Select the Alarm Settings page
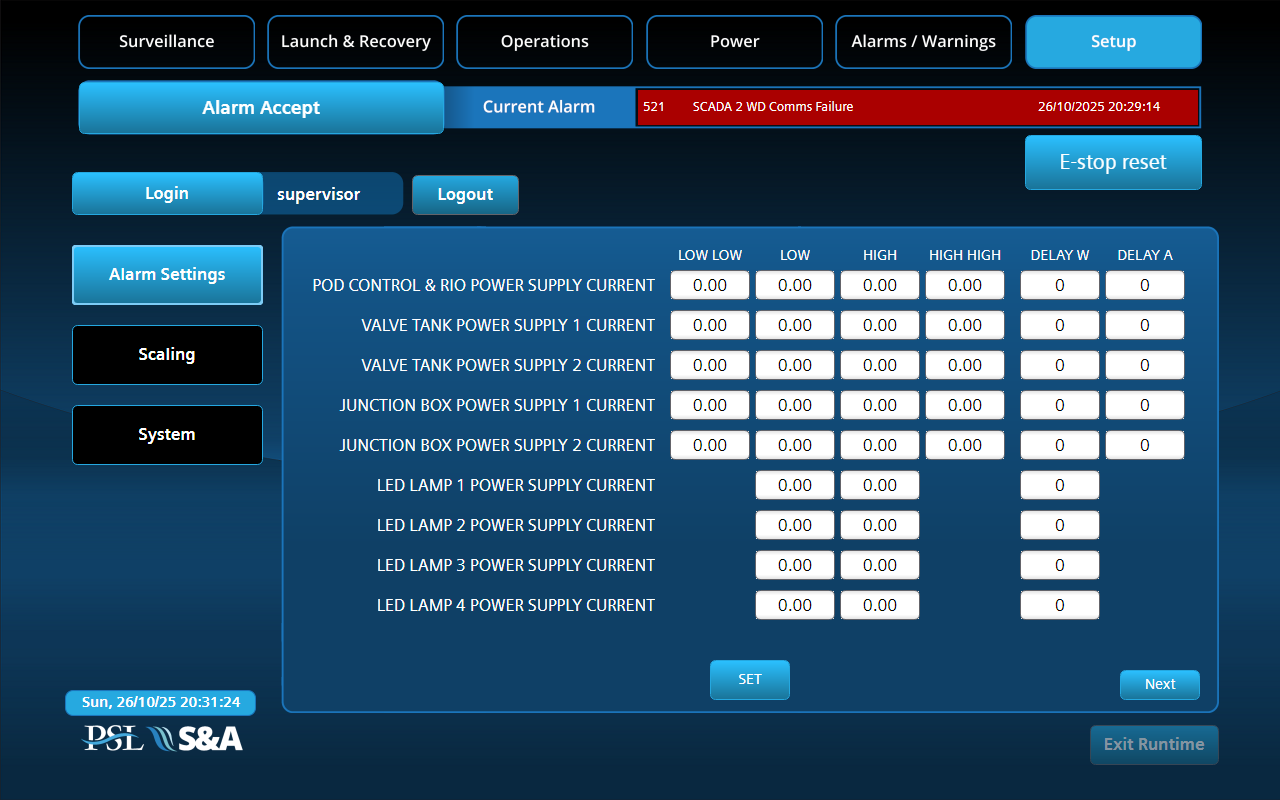 pyautogui.click(x=167, y=275)
